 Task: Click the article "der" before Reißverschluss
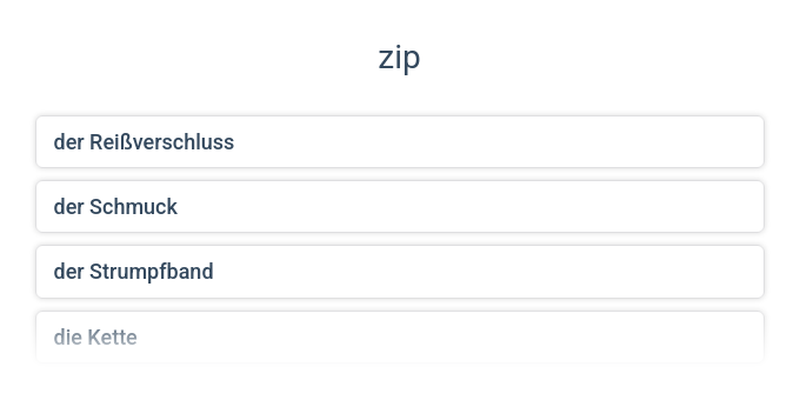click(68, 142)
